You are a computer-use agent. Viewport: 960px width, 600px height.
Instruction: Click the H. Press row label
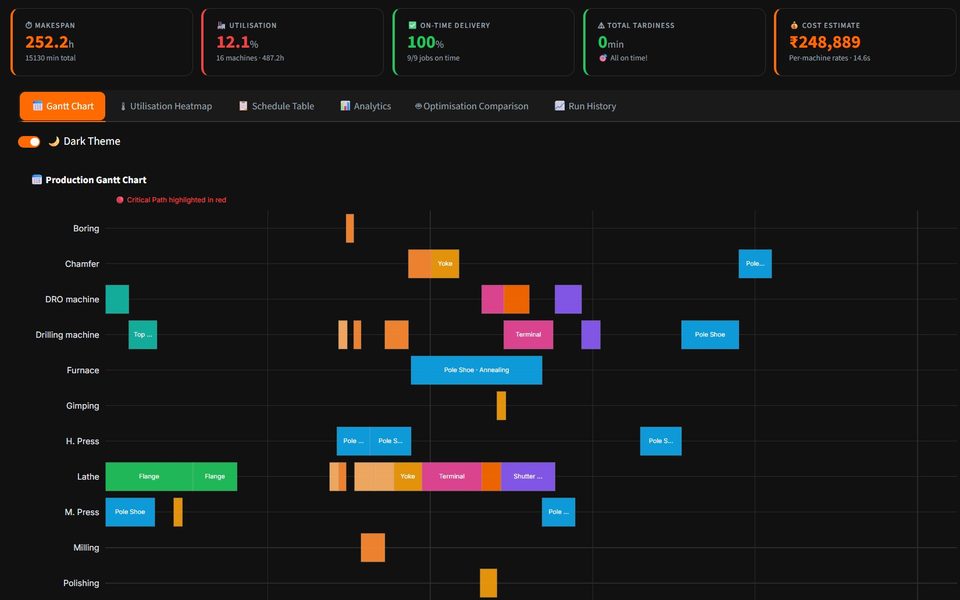[x=82, y=441]
